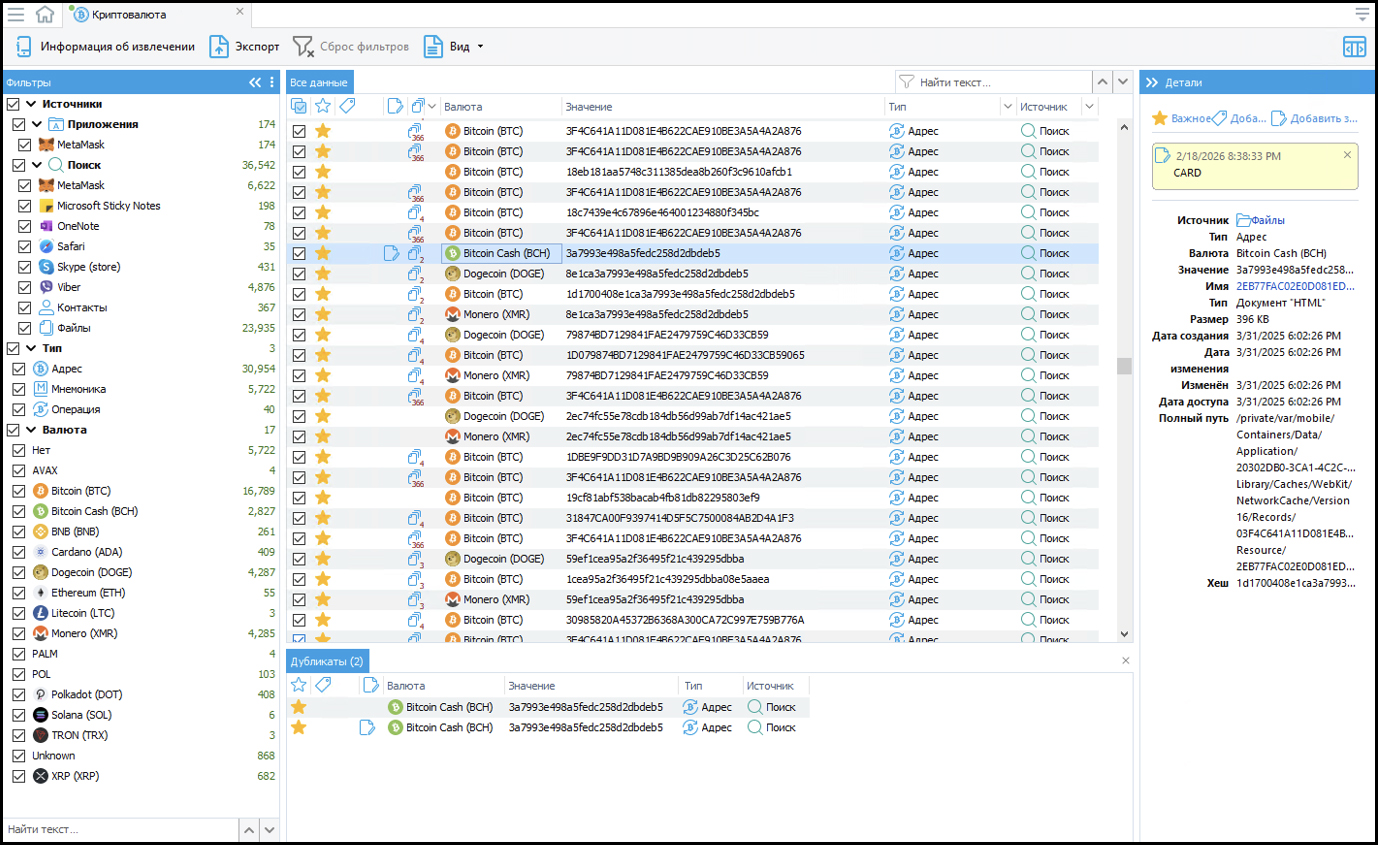Open the Тип column filter dropdown in the main table
The height and width of the screenshot is (845, 1378).
[x=1007, y=106]
